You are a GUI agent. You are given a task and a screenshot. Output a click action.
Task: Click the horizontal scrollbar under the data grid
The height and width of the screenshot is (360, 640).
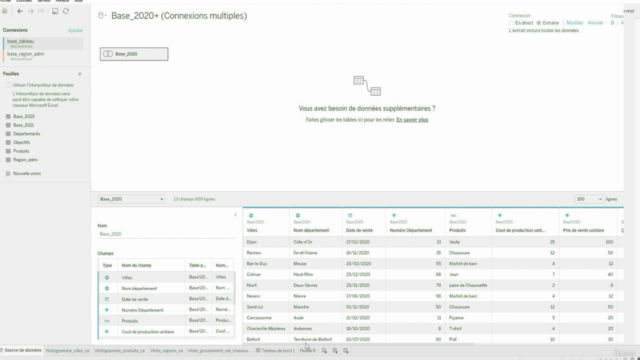(x=359, y=344)
